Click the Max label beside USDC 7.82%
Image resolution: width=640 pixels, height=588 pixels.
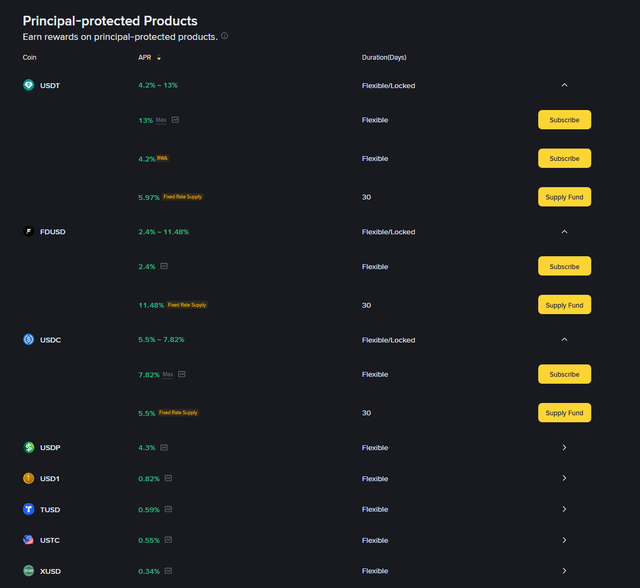point(167,374)
